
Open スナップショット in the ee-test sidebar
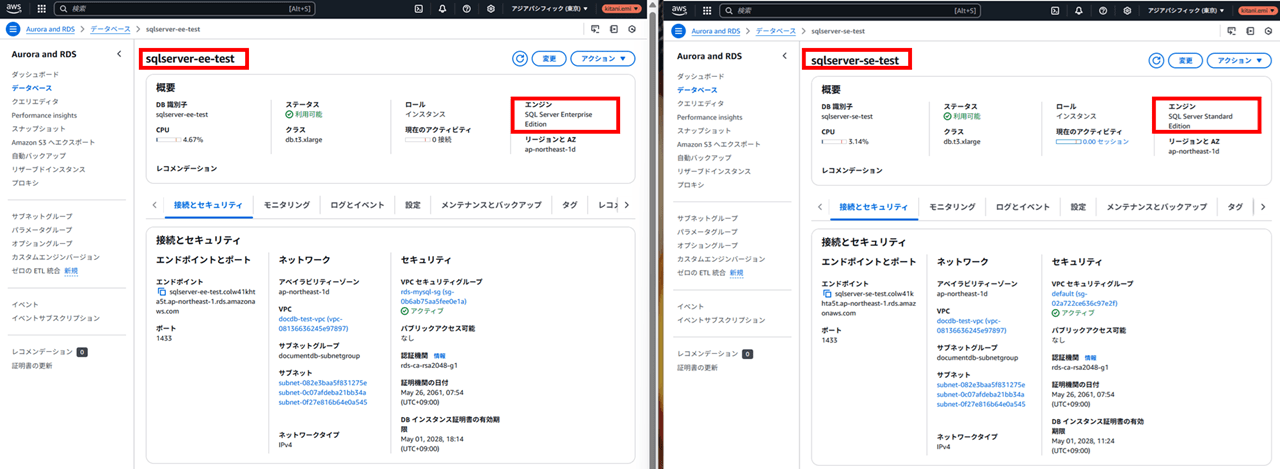(40, 129)
